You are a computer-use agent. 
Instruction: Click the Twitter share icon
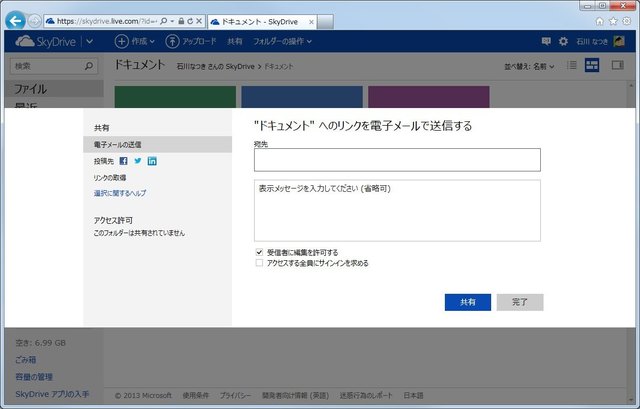138,161
